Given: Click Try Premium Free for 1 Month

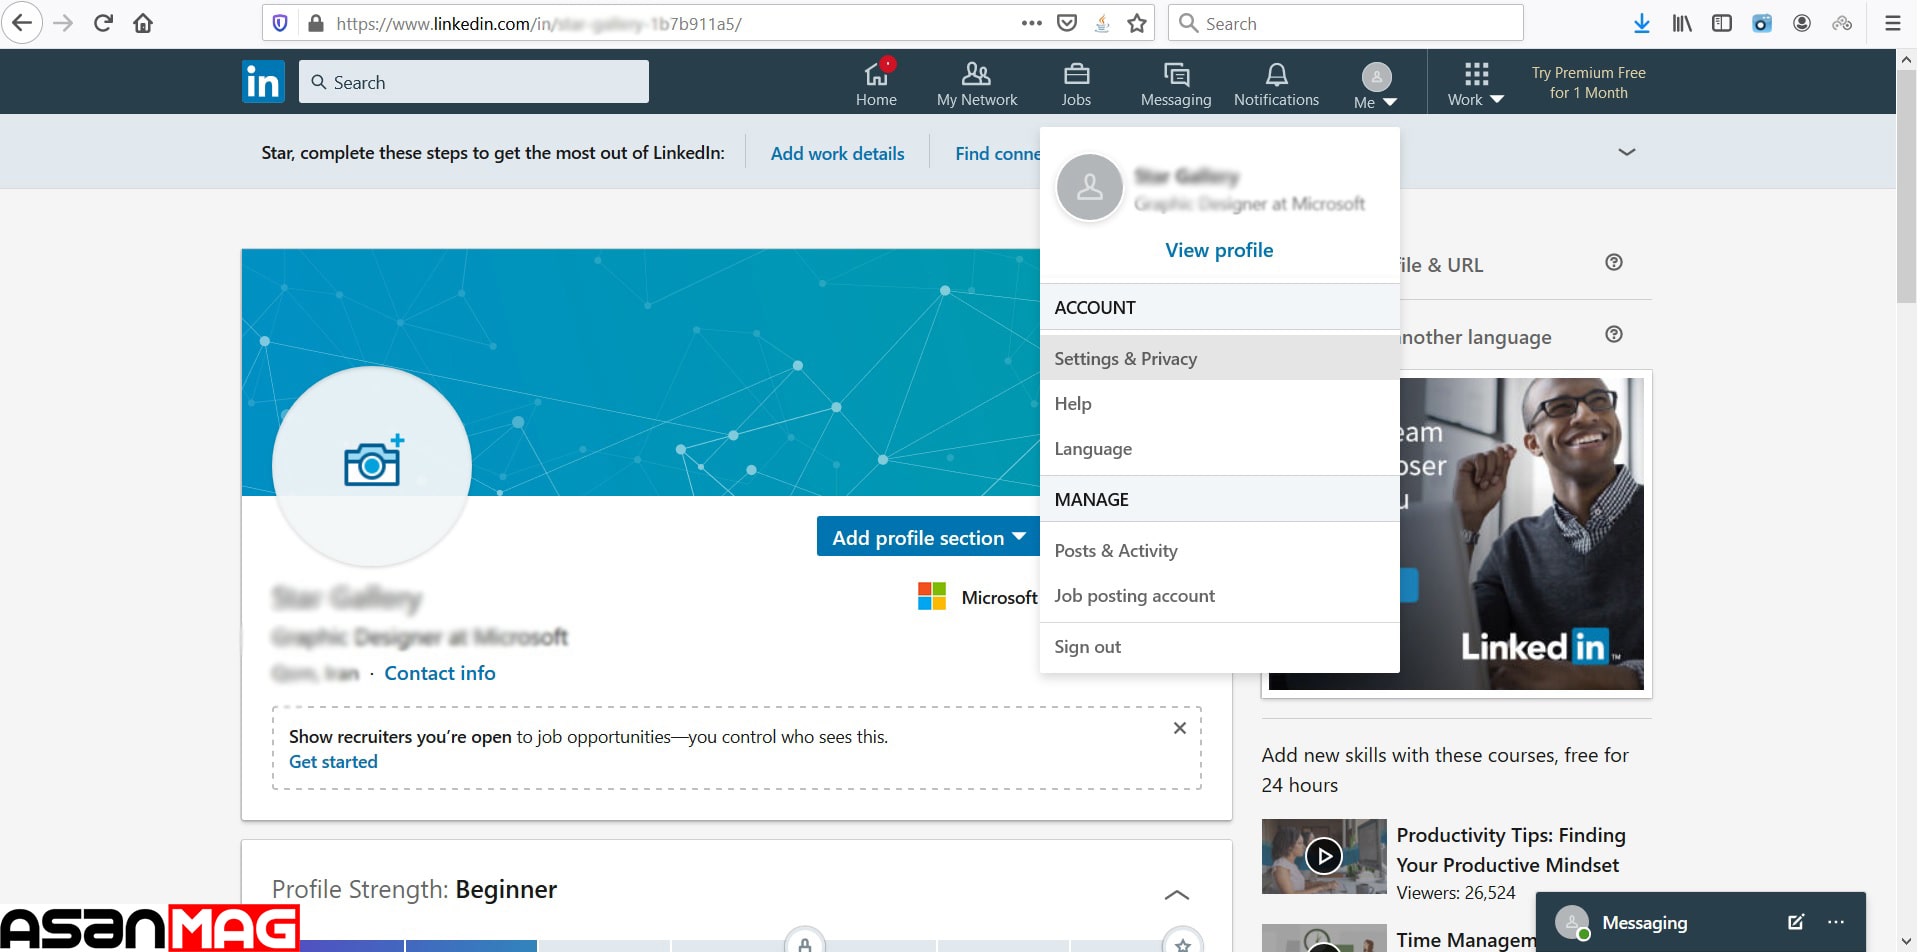Looking at the screenshot, I should tap(1588, 82).
